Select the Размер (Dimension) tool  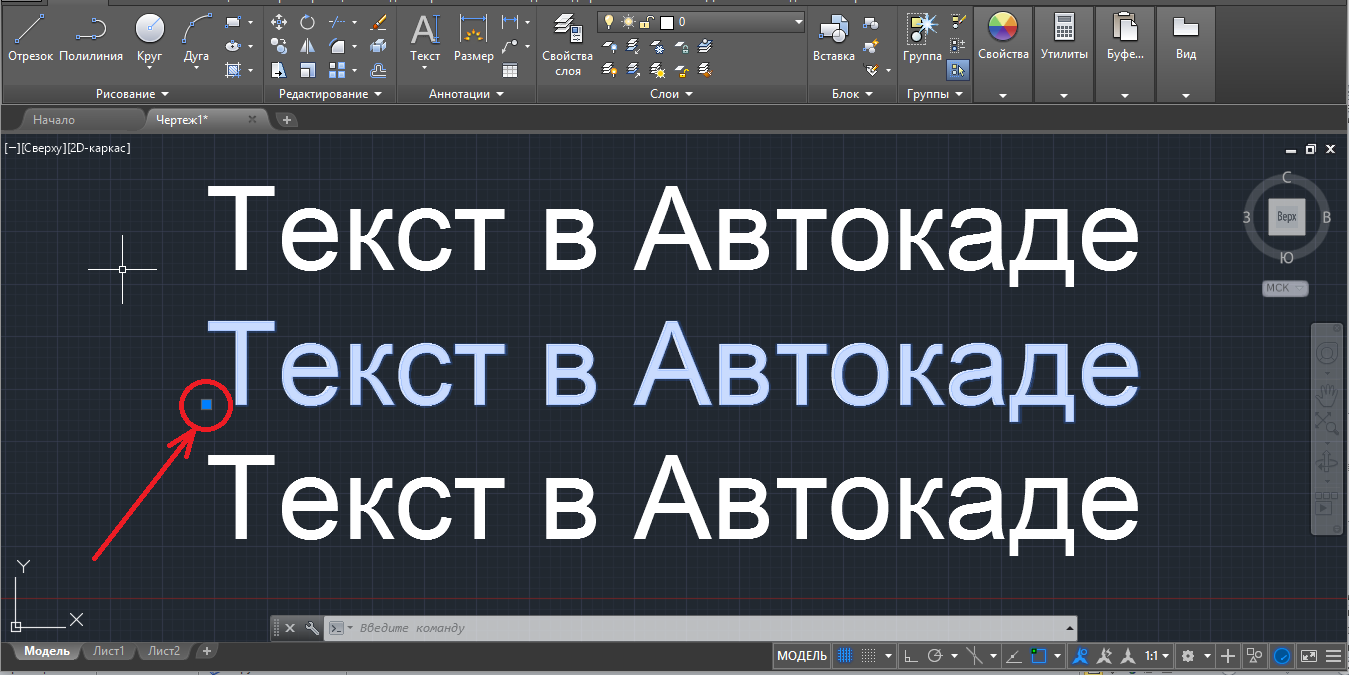click(473, 38)
